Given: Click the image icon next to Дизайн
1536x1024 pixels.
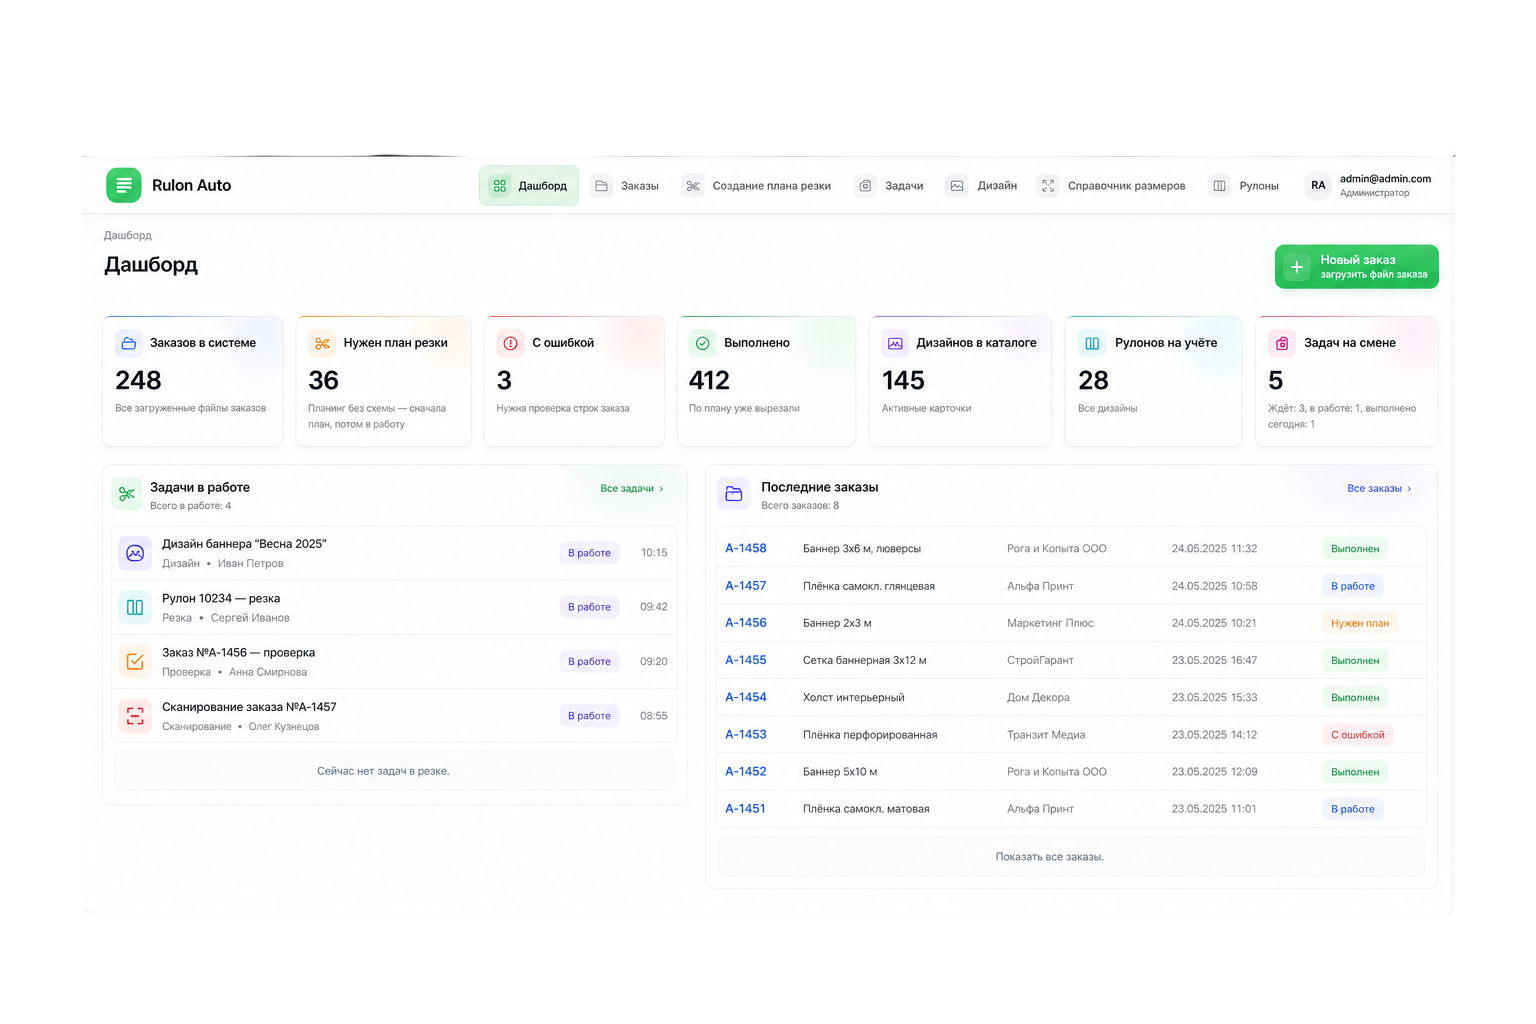Looking at the screenshot, I should pyautogui.click(x=957, y=186).
